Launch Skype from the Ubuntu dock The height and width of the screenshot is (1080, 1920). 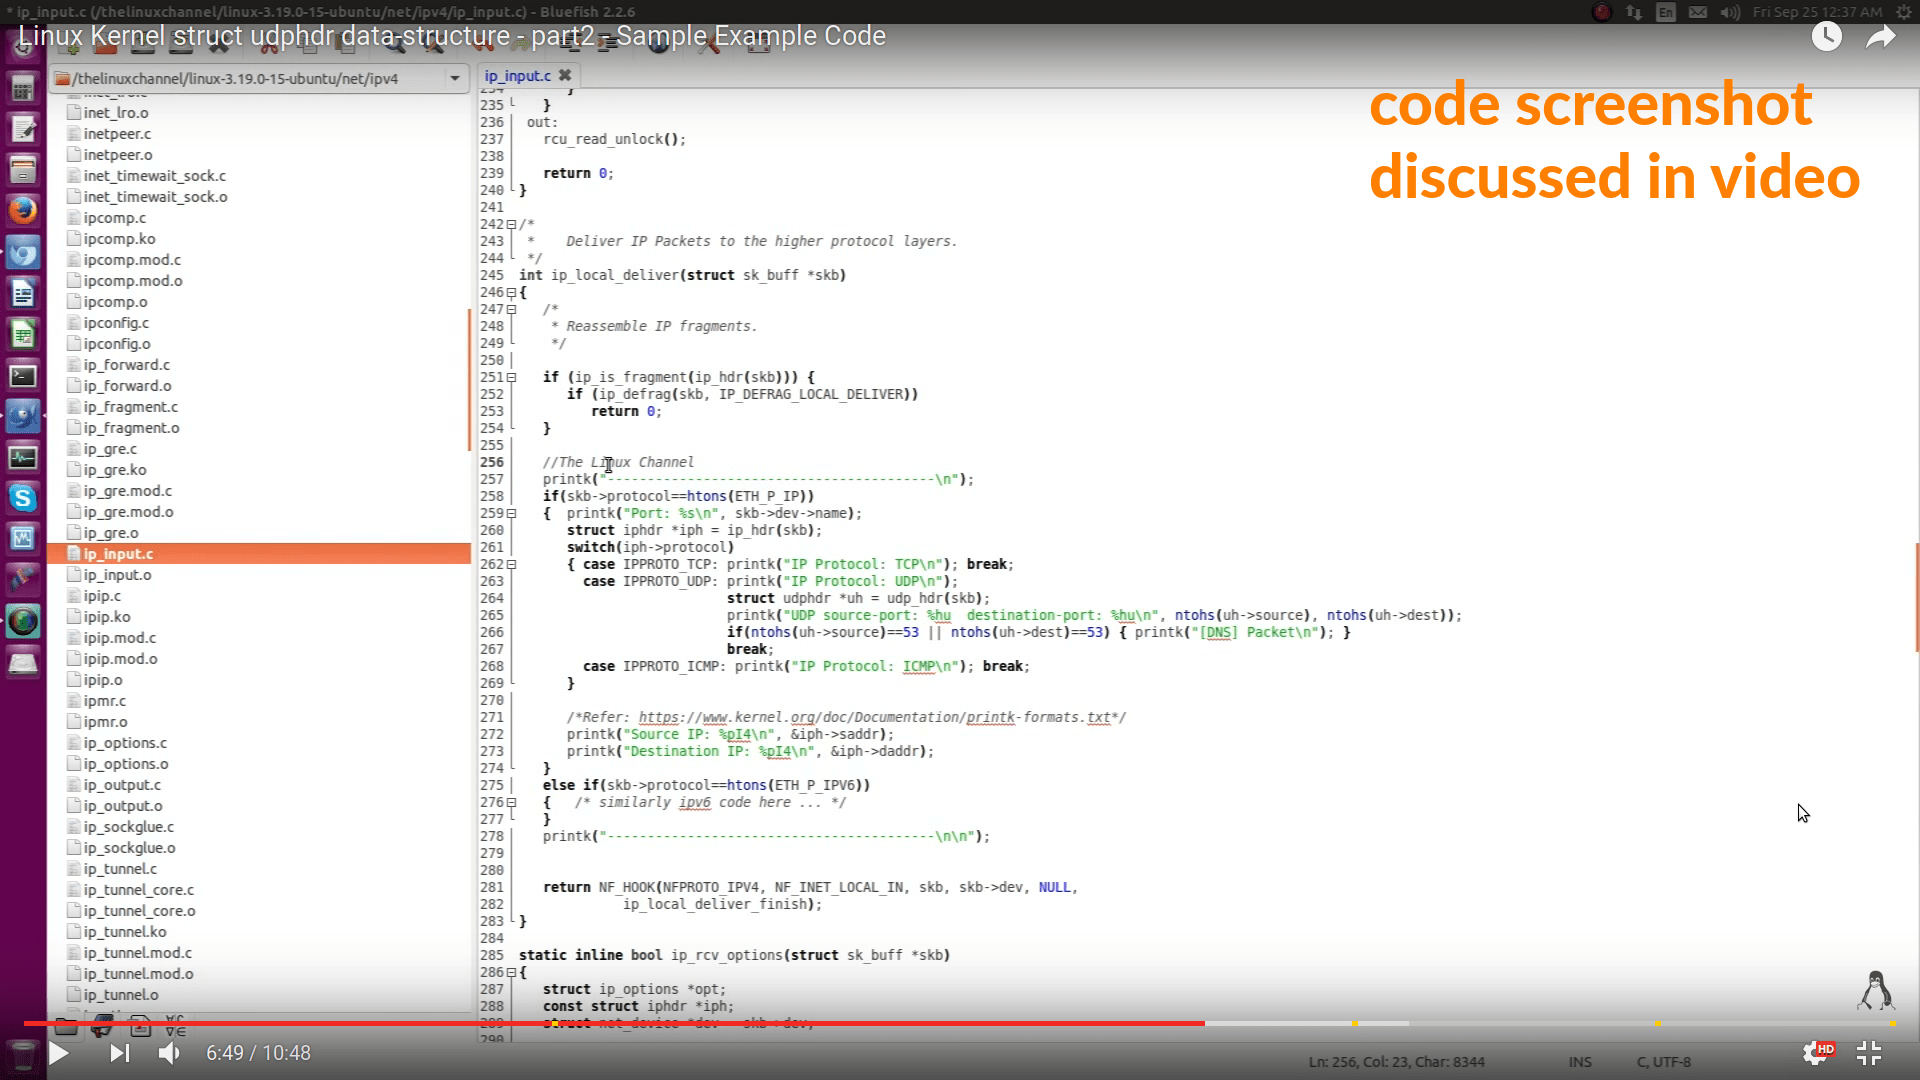(23, 497)
